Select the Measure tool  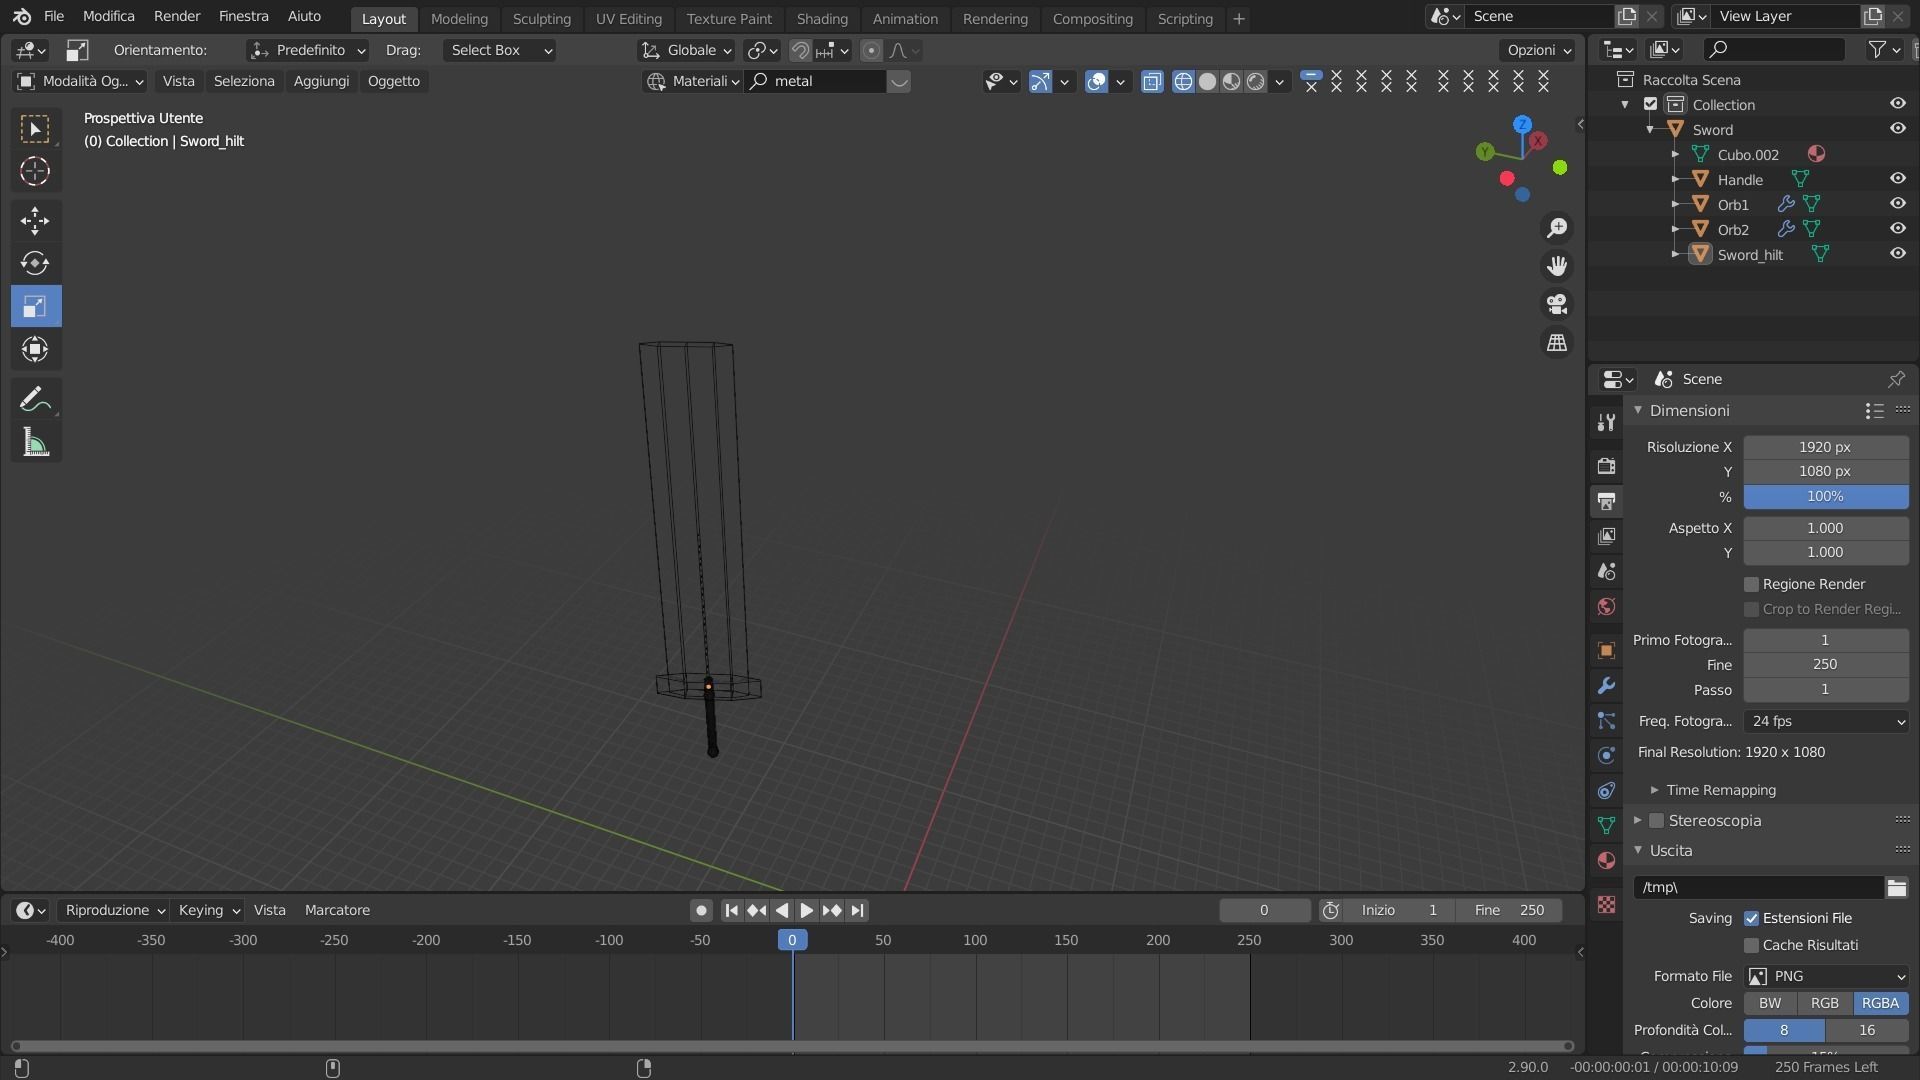click(x=35, y=443)
